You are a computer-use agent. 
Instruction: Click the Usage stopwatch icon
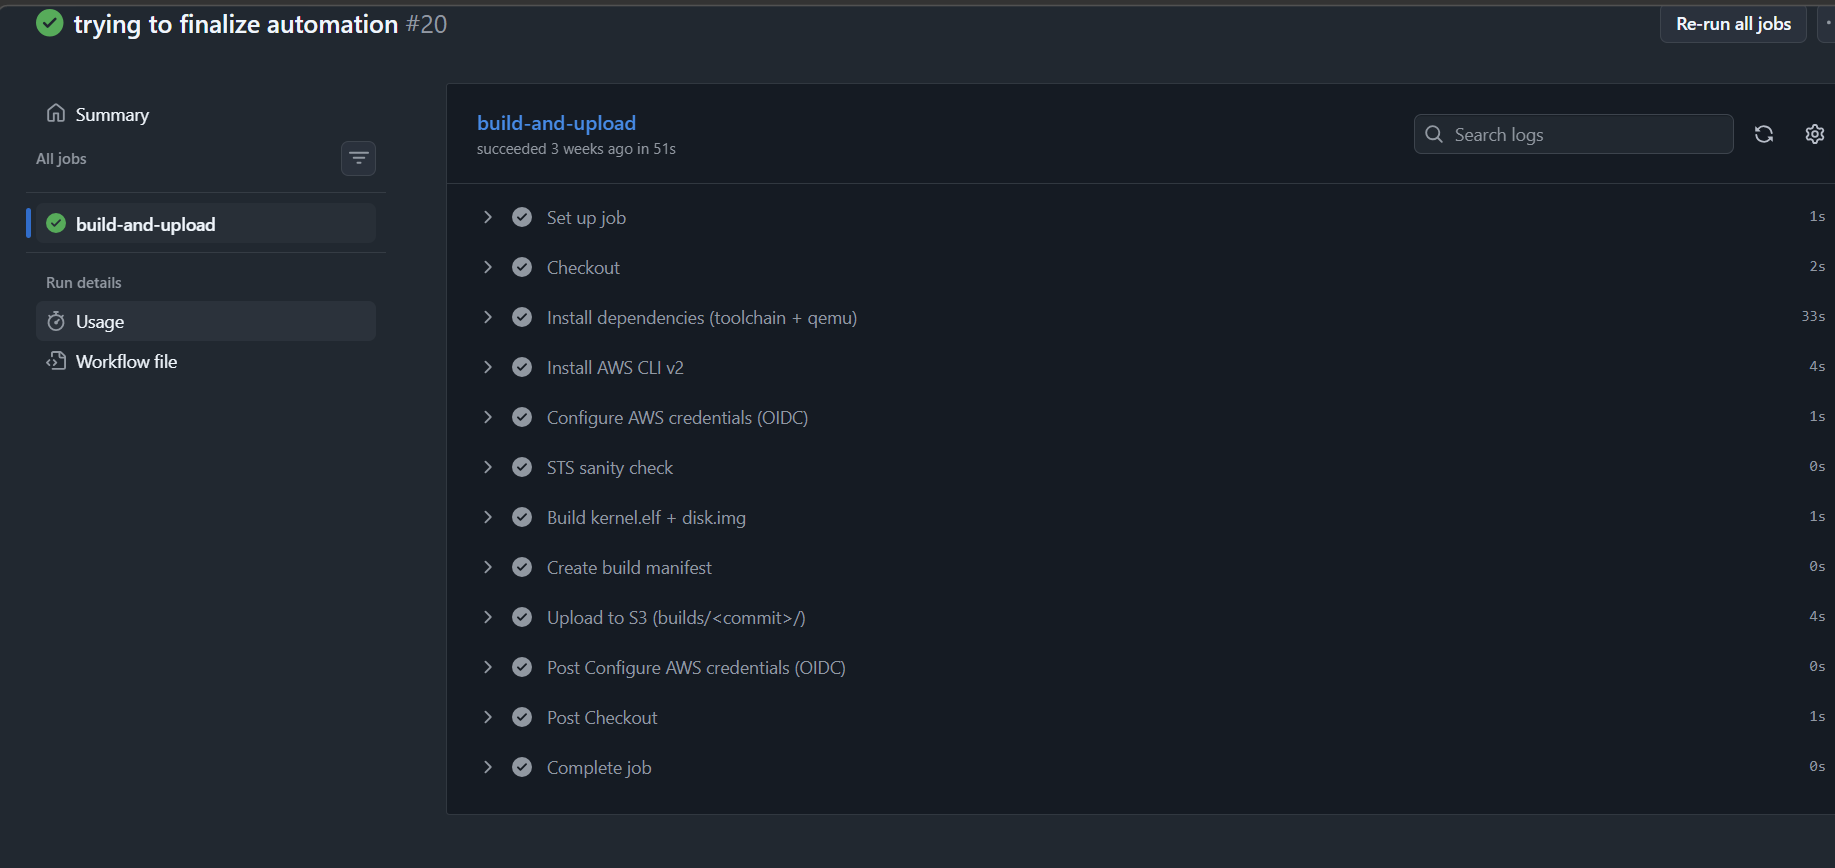click(56, 321)
